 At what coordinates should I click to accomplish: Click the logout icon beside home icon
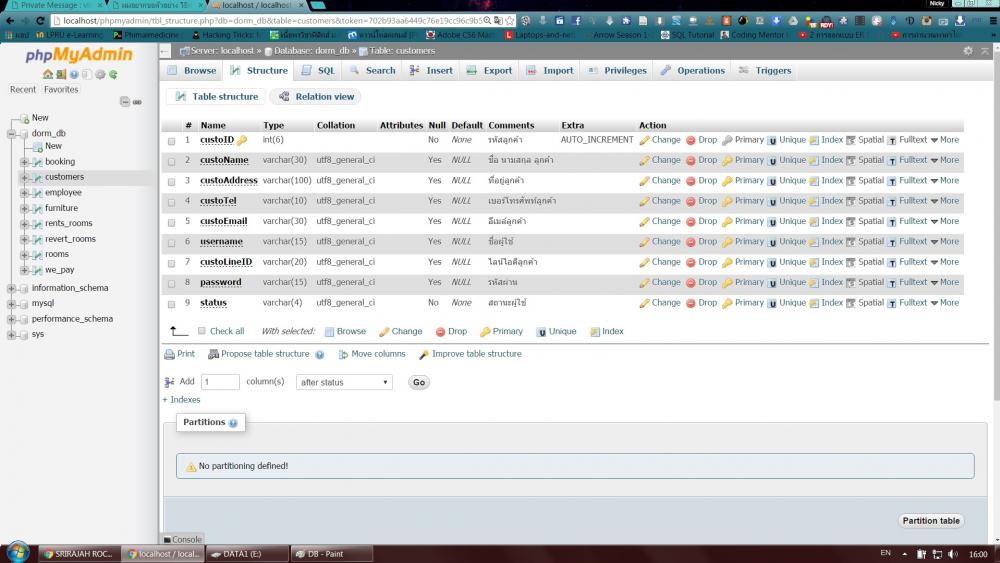(61, 75)
